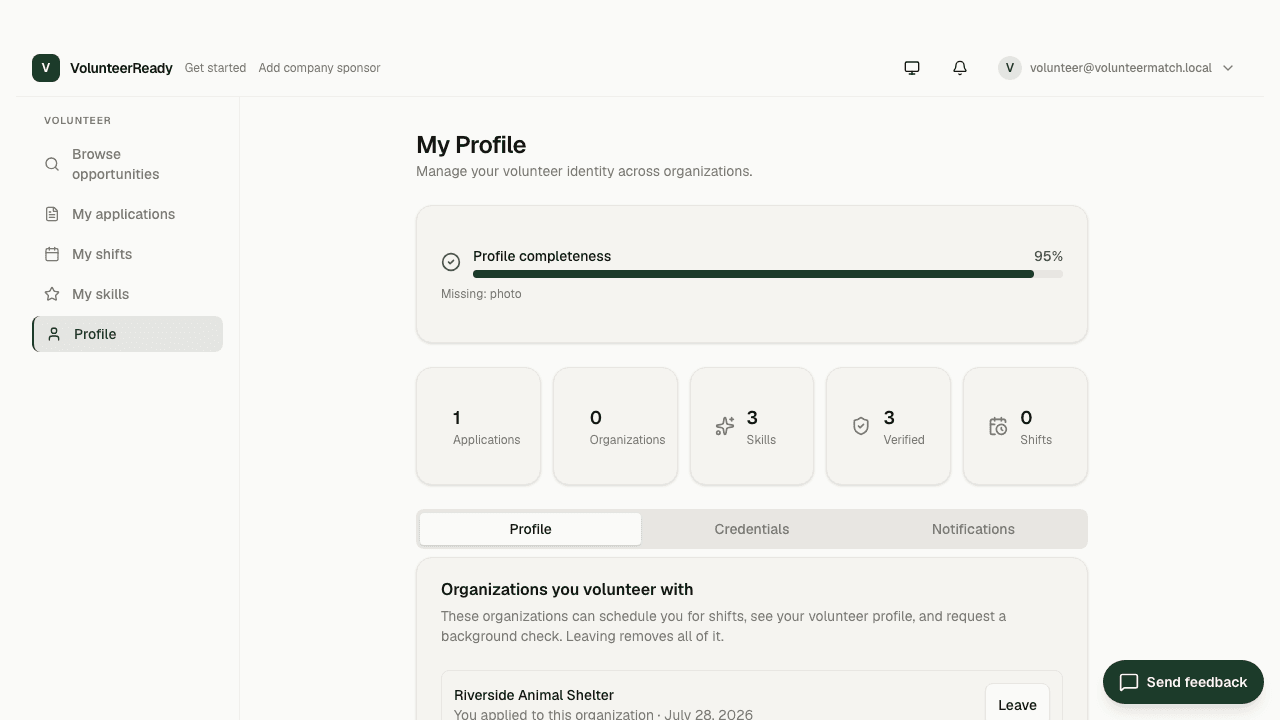Click the 'My Profile' heading
The image size is (1280, 720).
click(471, 145)
